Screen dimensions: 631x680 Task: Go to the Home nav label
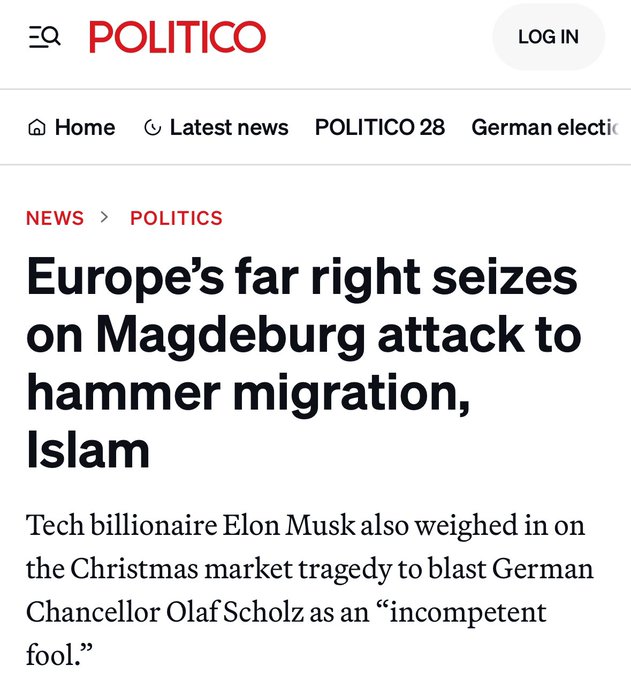[x=85, y=128]
